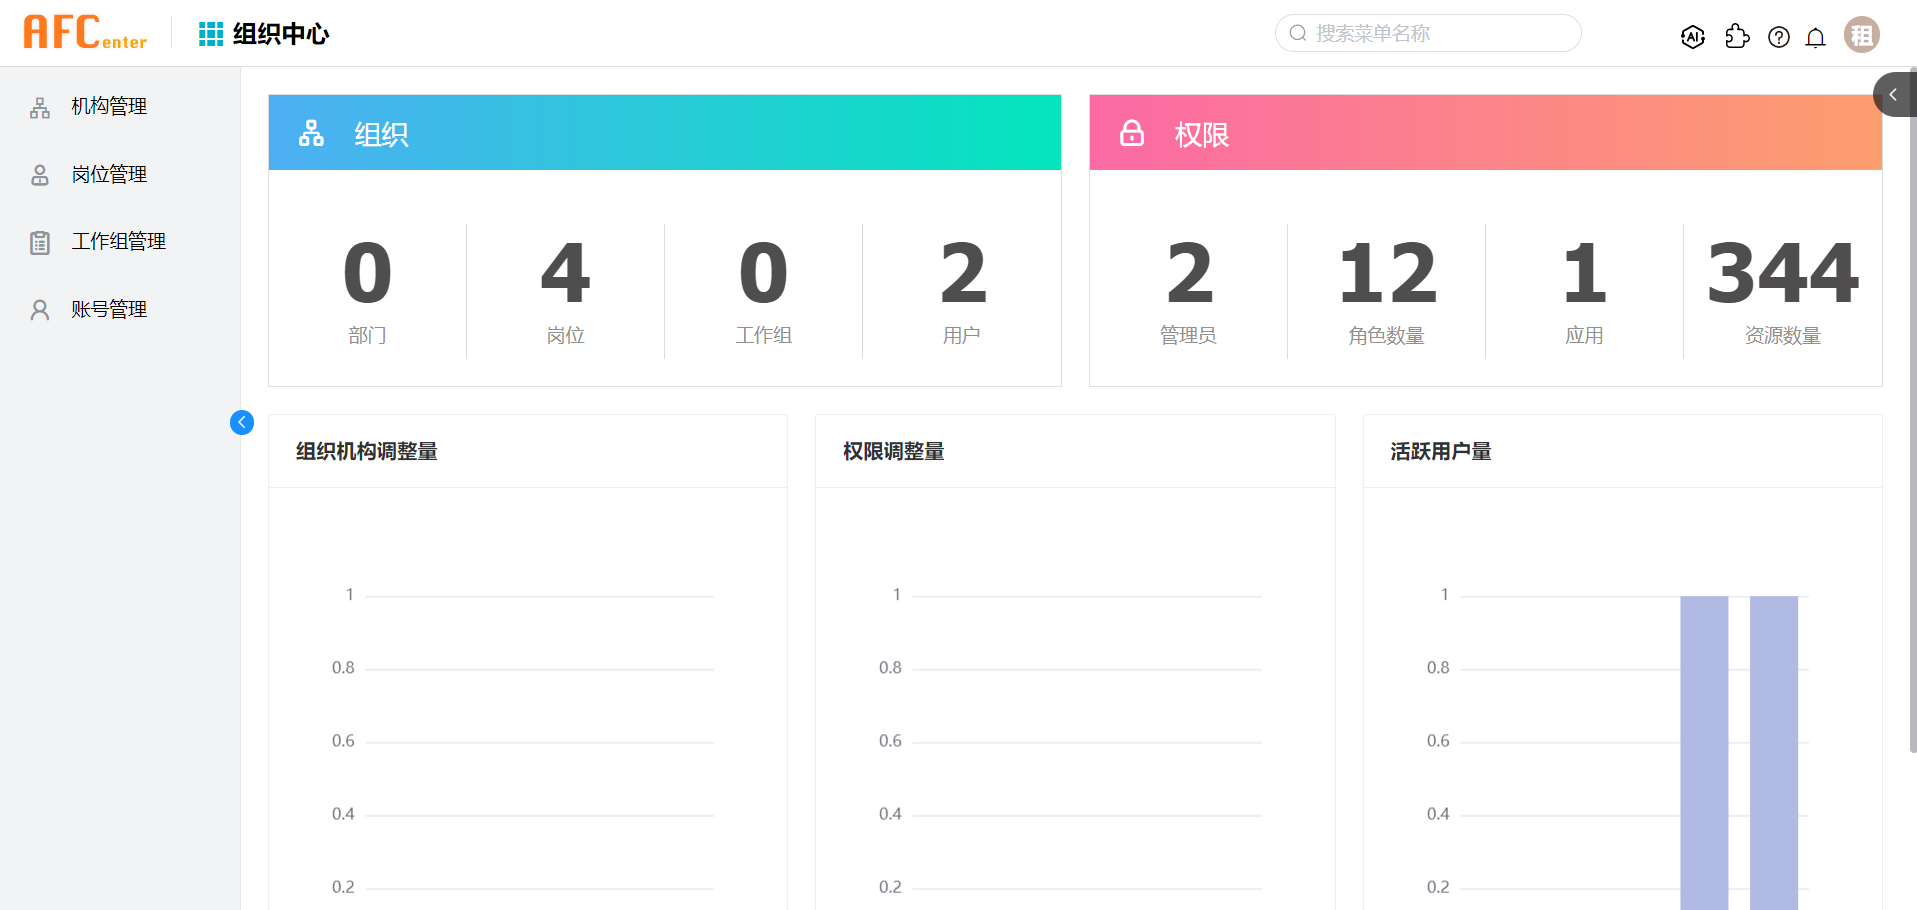Image resolution: width=1917 pixels, height=910 pixels.
Task: Click the organization icon on the 组织 card
Action: (311, 132)
